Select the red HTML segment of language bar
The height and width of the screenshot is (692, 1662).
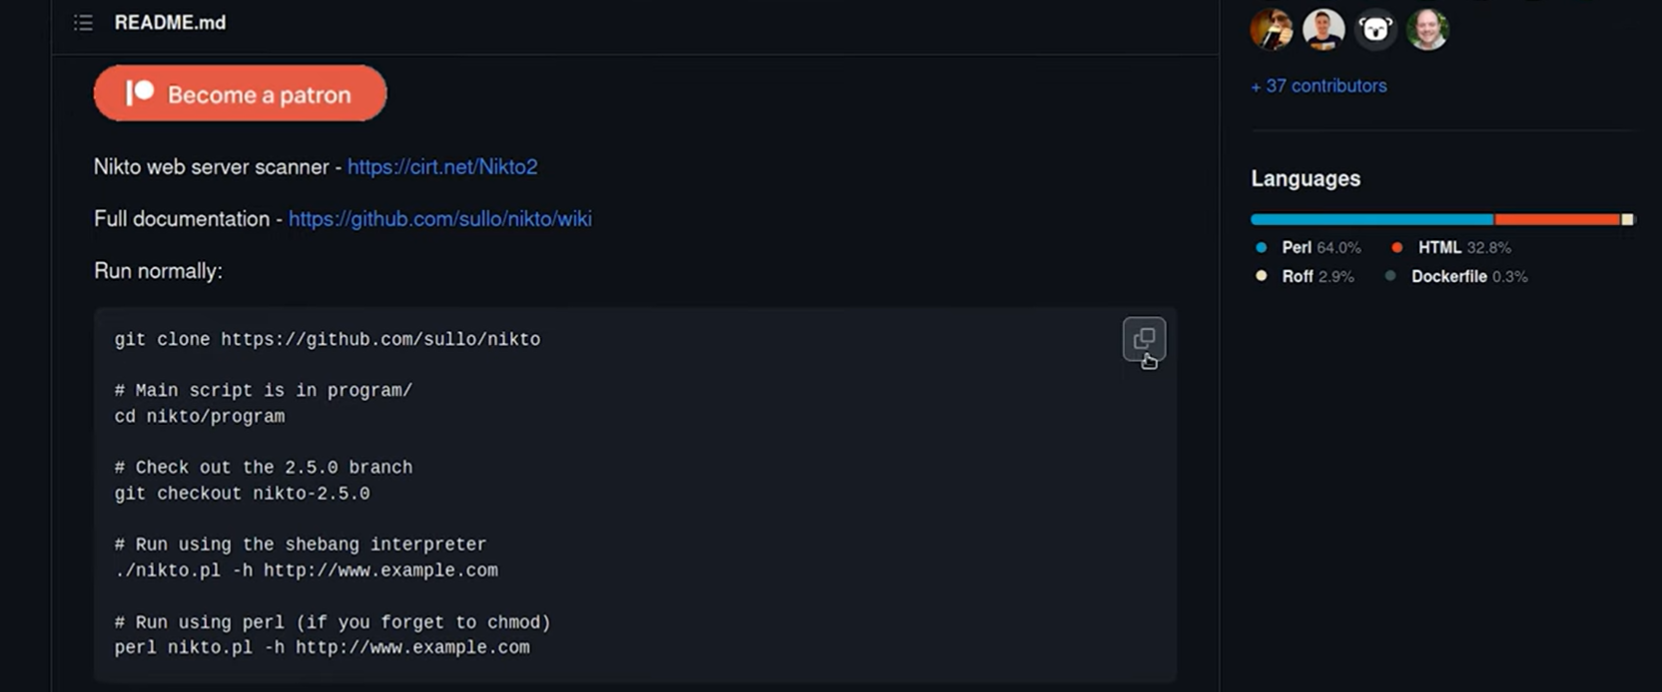point(1556,219)
